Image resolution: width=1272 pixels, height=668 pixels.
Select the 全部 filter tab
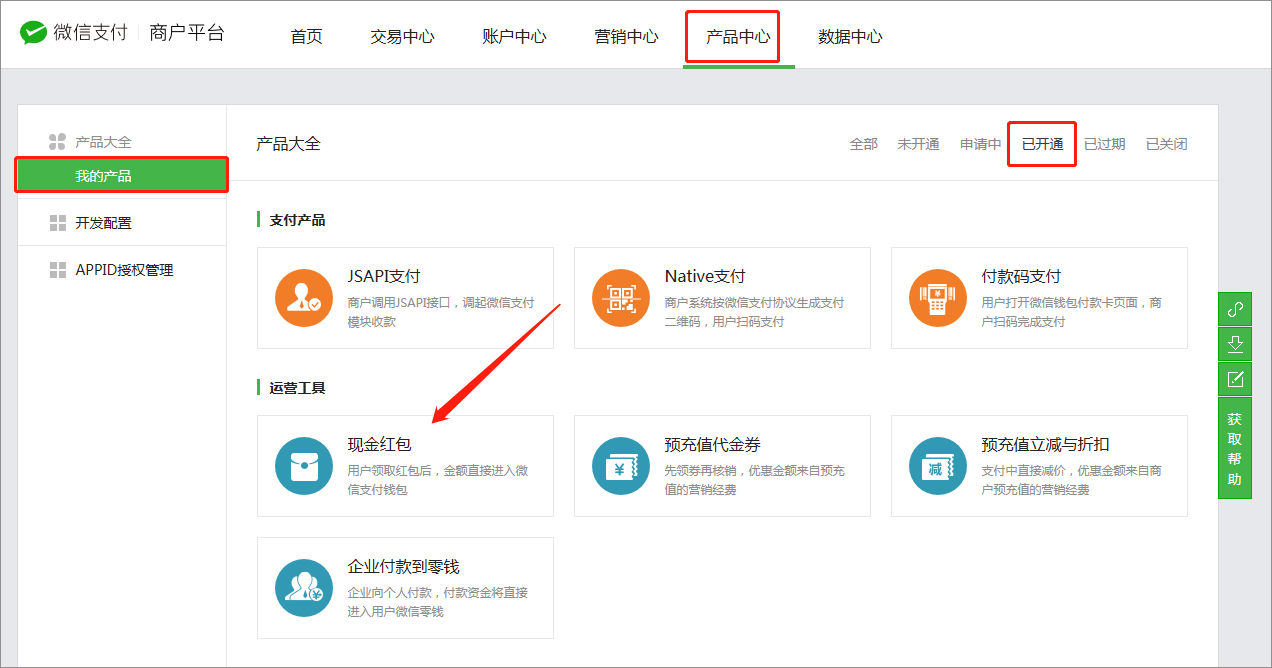click(x=863, y=144)
